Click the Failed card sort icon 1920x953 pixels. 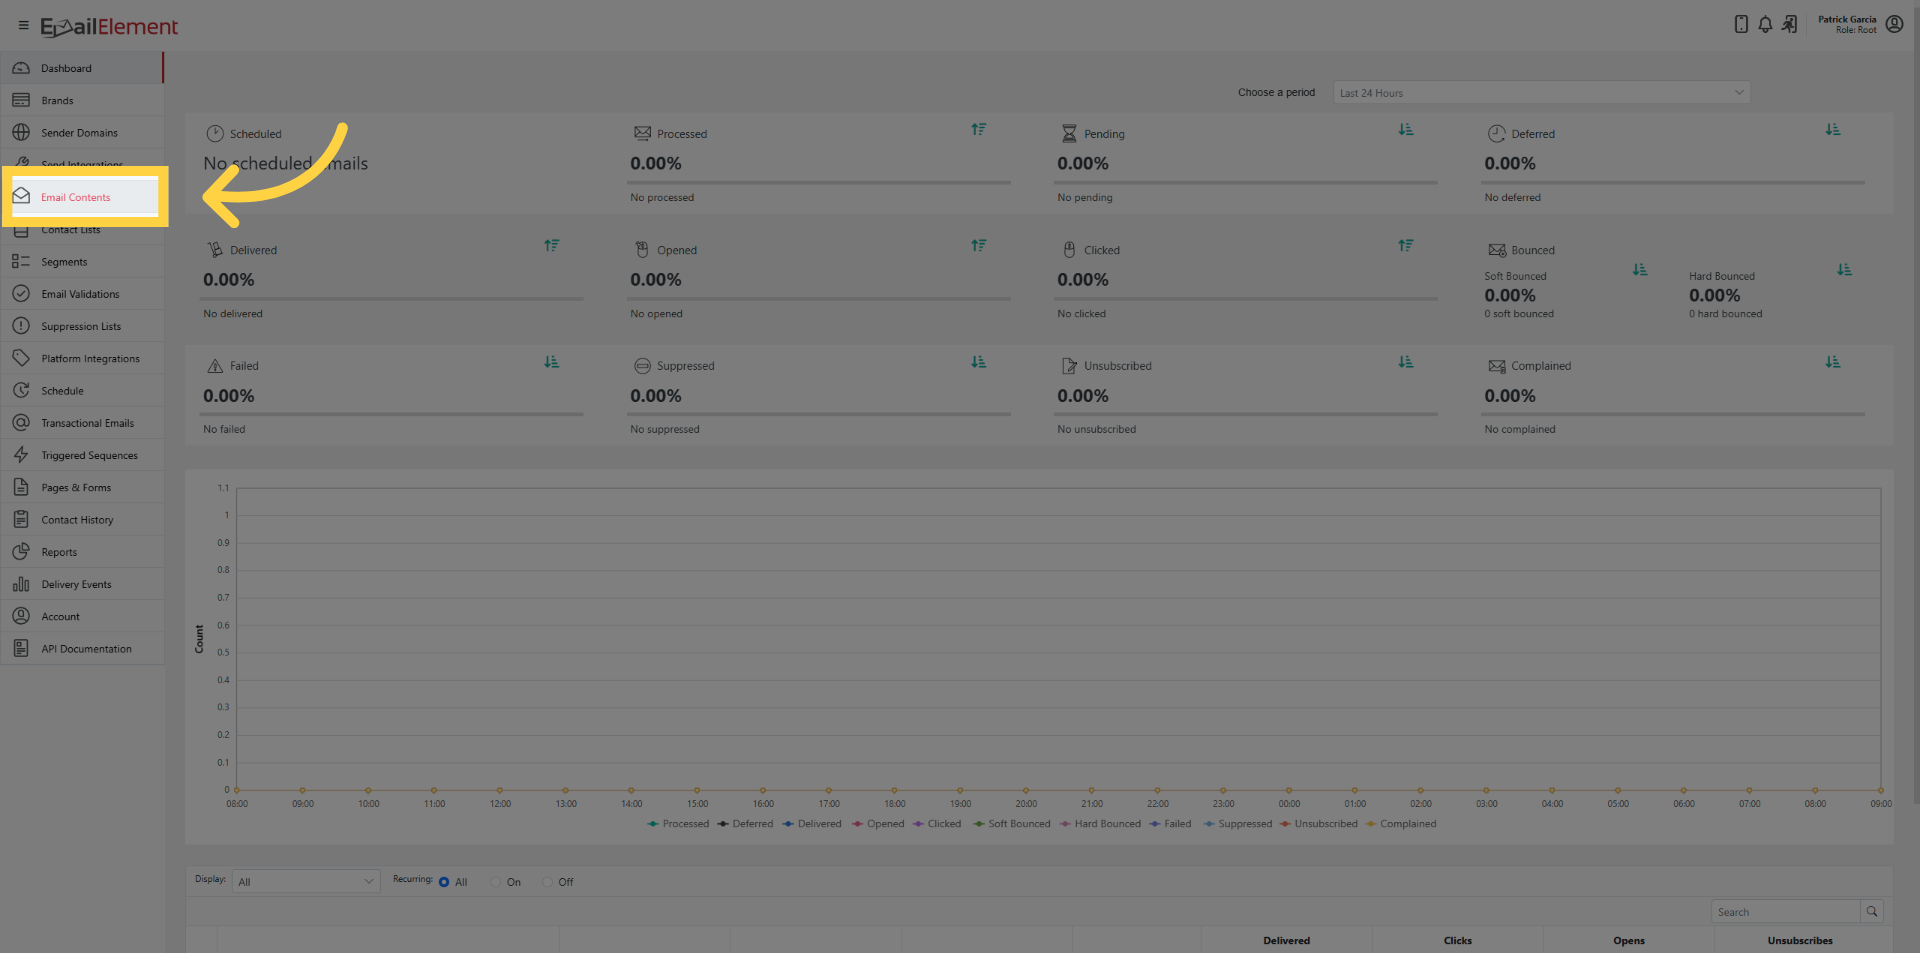coord(552,362)
